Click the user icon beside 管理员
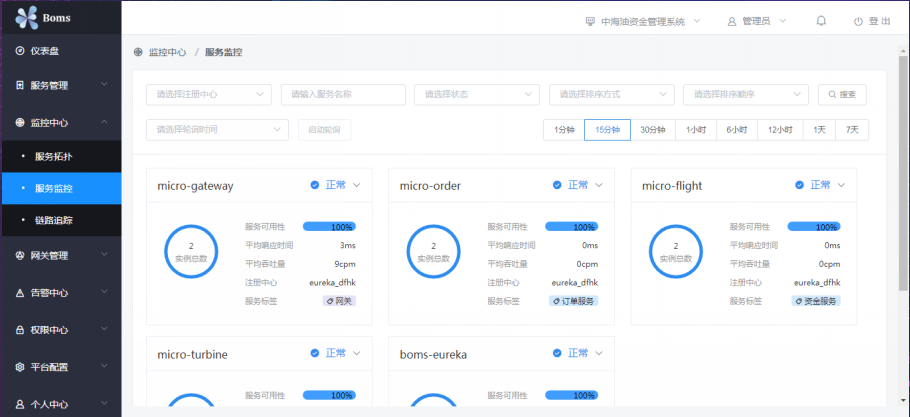The width and height of the screenshot is (910, 417). point(732,21)
